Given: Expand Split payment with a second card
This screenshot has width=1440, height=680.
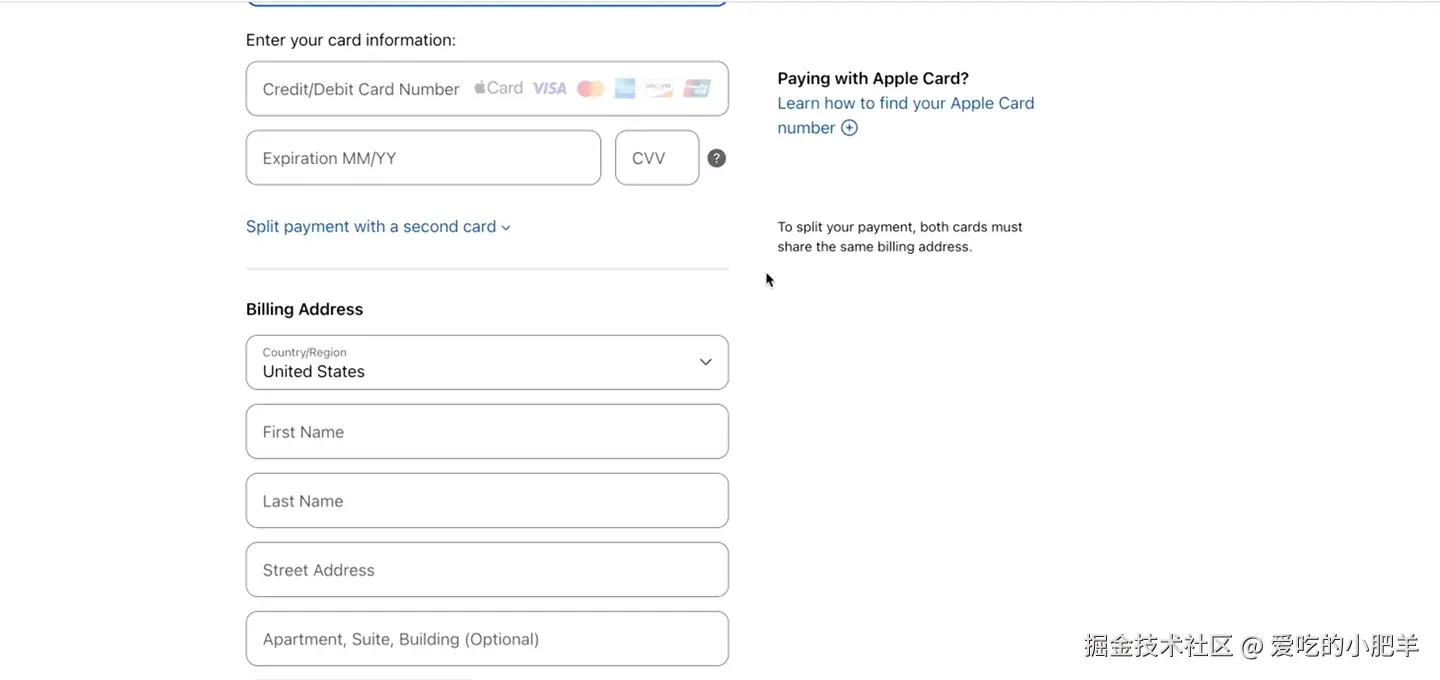Looking at the screenshot, I should (x=378, y=227).
